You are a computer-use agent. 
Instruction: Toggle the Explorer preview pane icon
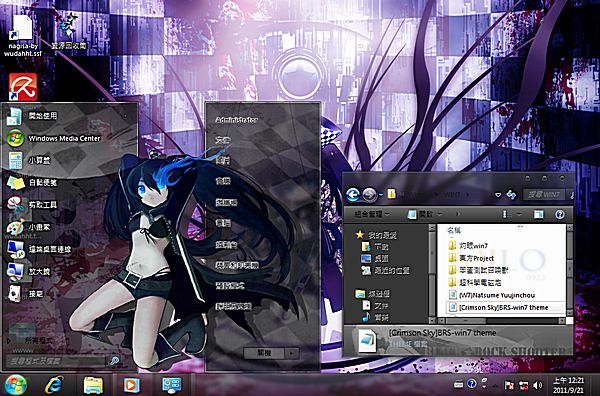pos(538,214)
